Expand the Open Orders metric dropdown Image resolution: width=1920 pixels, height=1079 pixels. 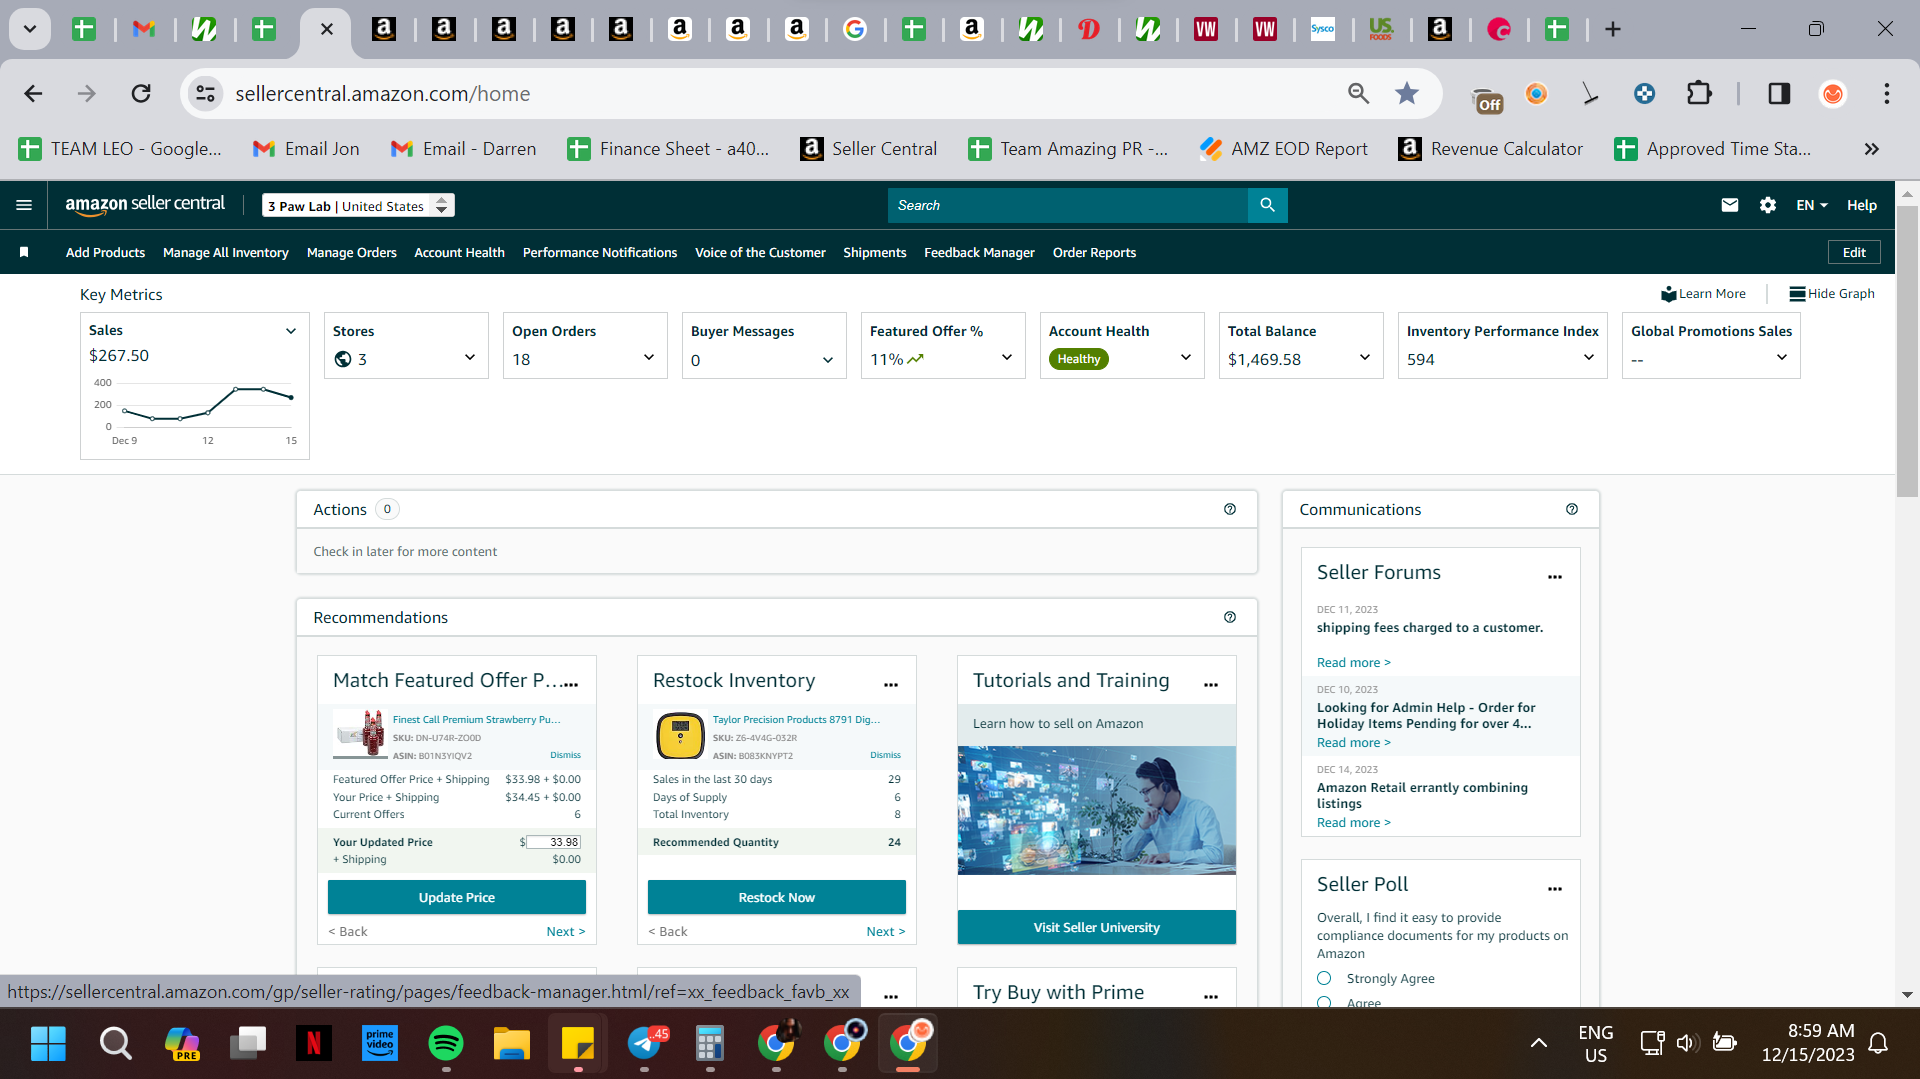(649, 358)
